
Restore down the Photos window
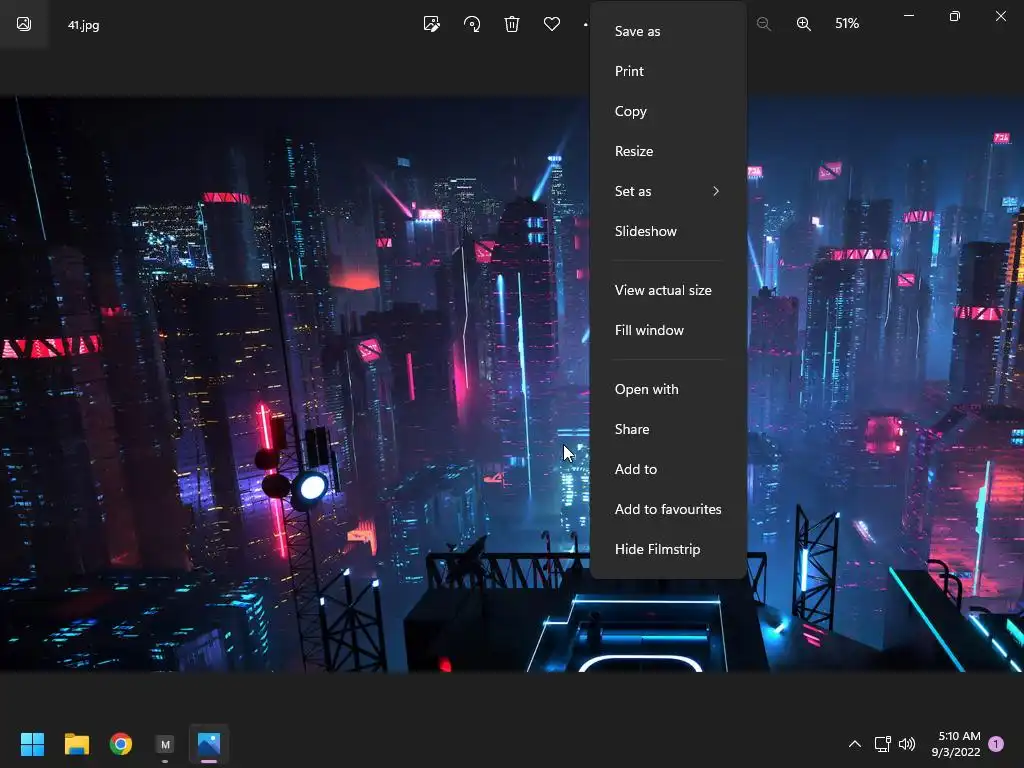point(955,16)
